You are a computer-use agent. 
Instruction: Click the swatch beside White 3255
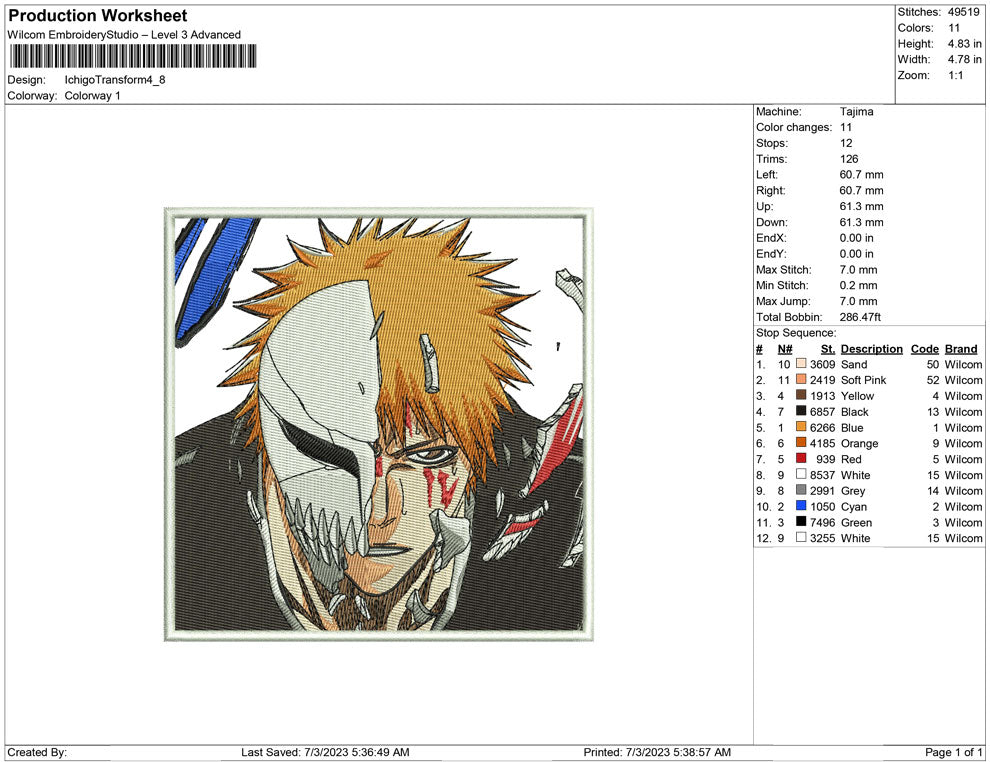point(801,537)
